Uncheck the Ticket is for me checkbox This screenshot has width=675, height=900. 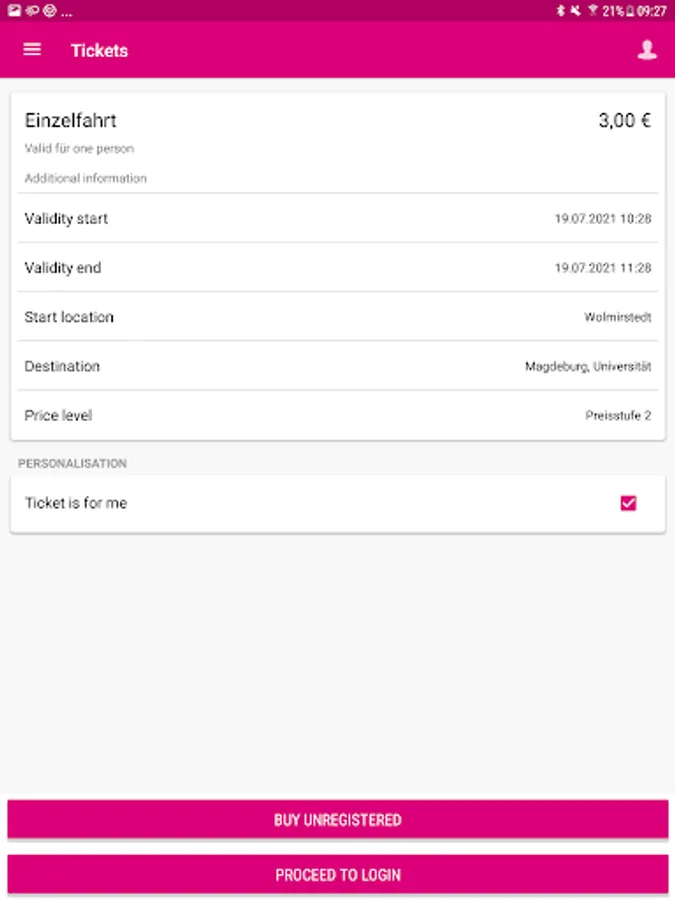(629, 503)
